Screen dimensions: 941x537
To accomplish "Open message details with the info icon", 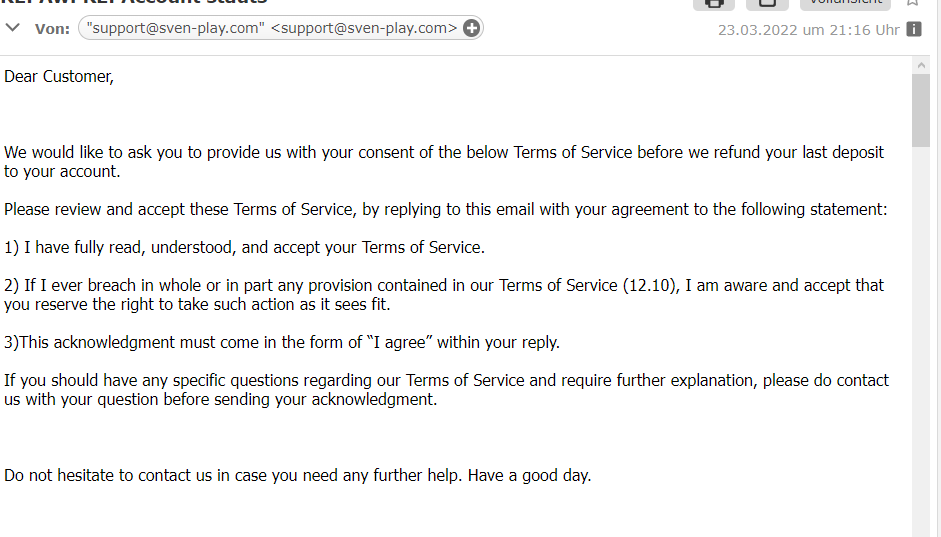I will (914, 29).
